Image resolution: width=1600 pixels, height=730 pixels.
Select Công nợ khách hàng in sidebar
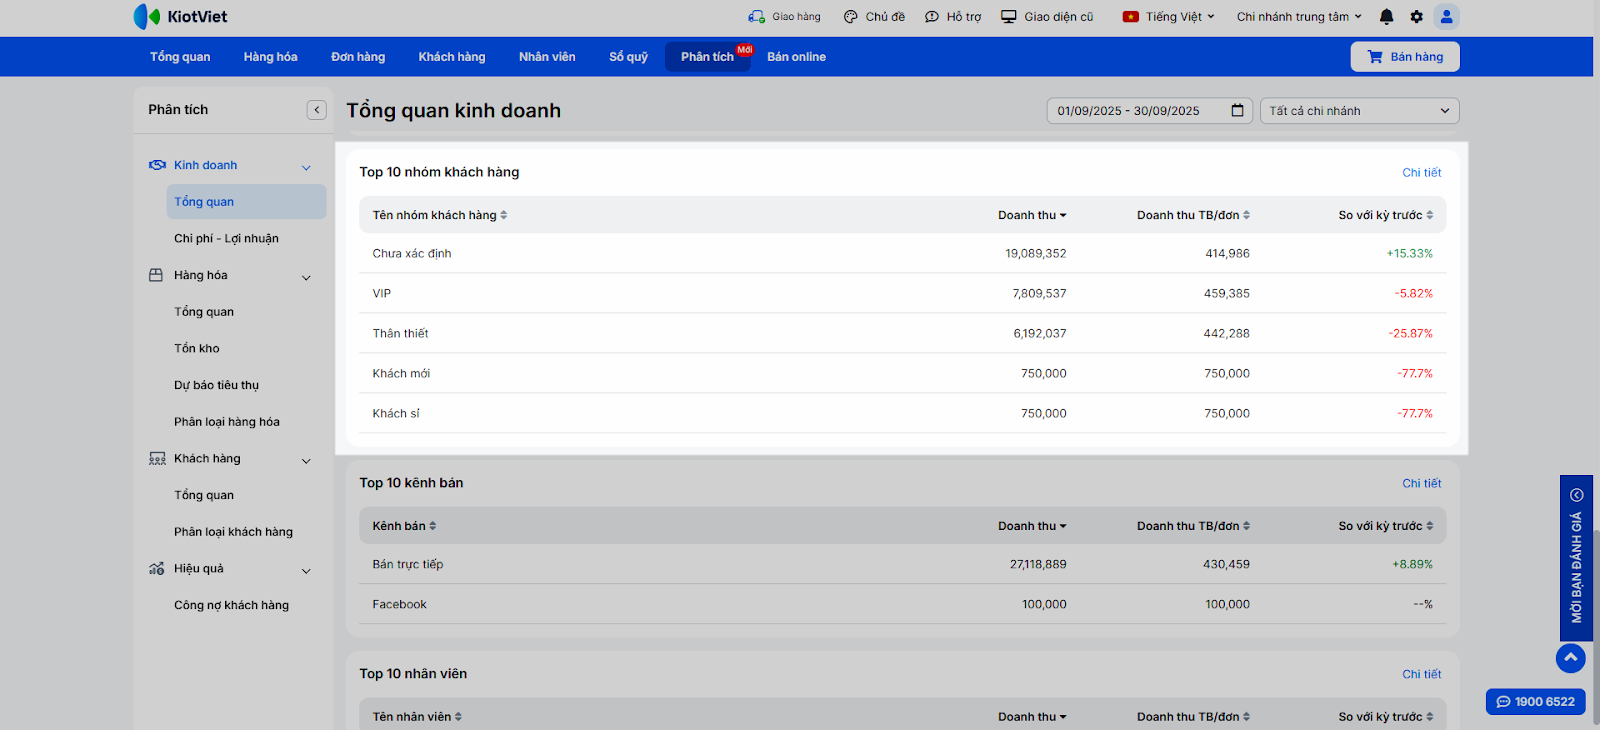pyautogui.click(x=232, y=605)
